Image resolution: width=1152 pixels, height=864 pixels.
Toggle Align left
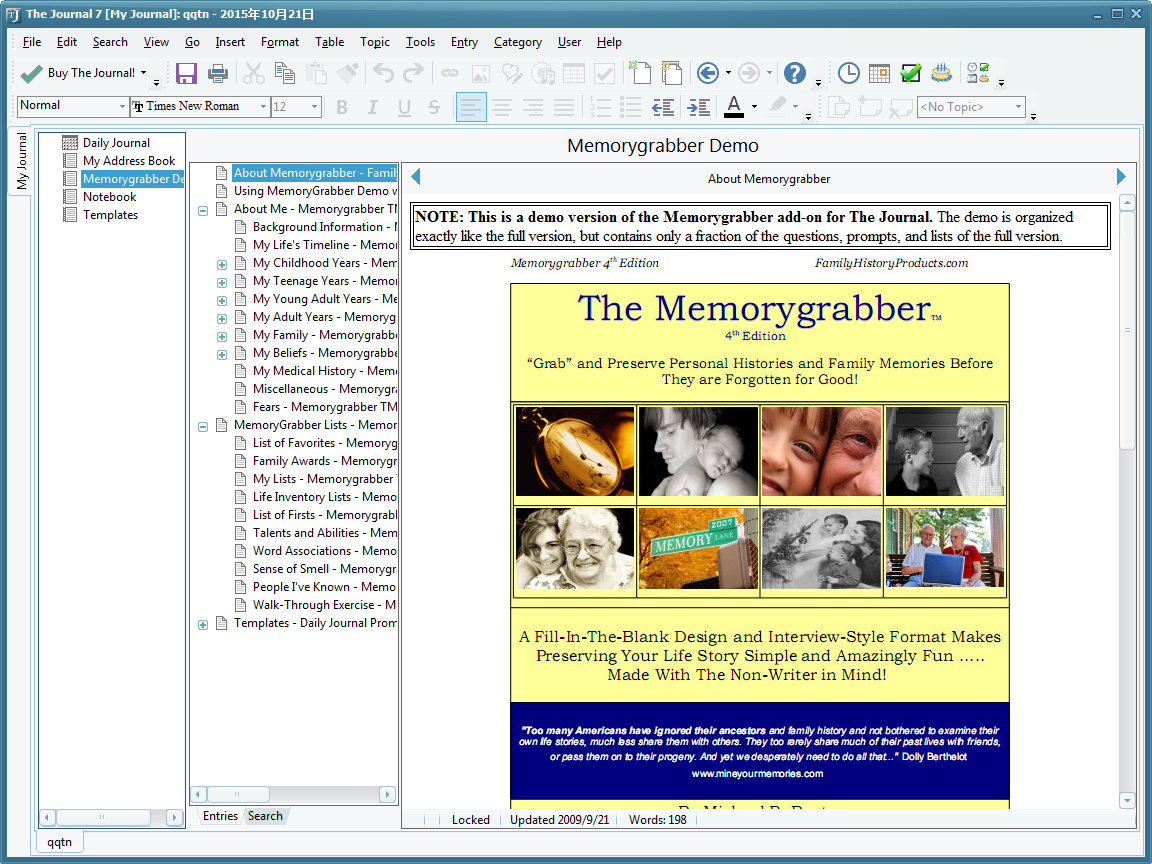471,107
